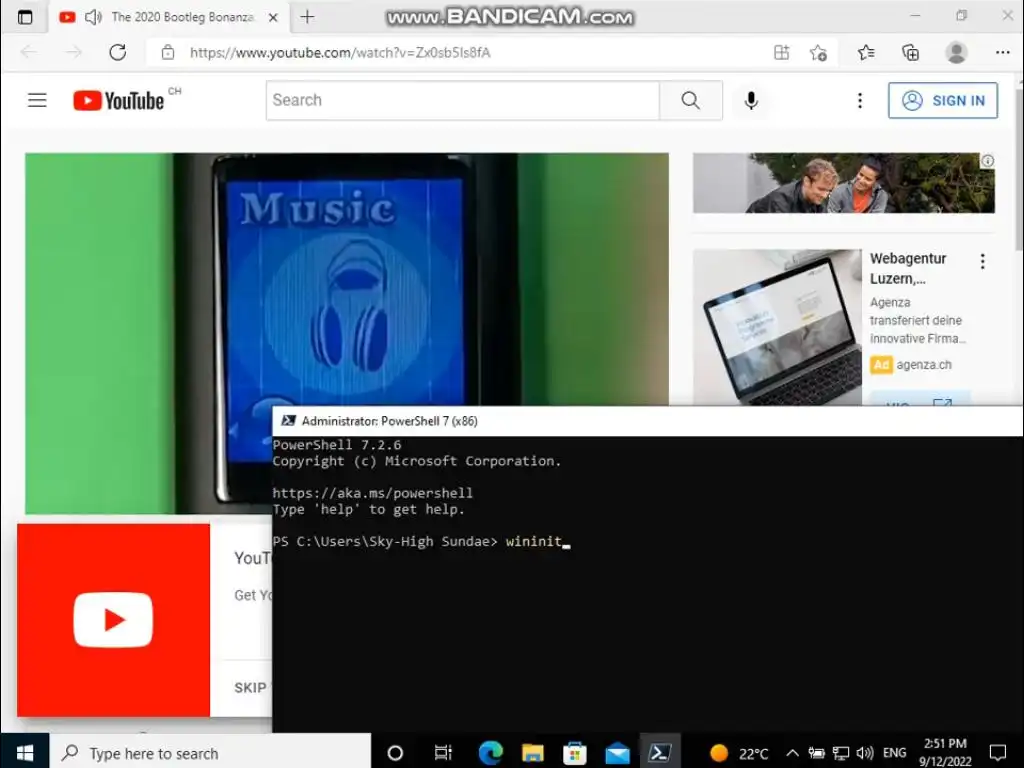
Task: Click PowerShell window title bar icon
Action: [288, 421]
